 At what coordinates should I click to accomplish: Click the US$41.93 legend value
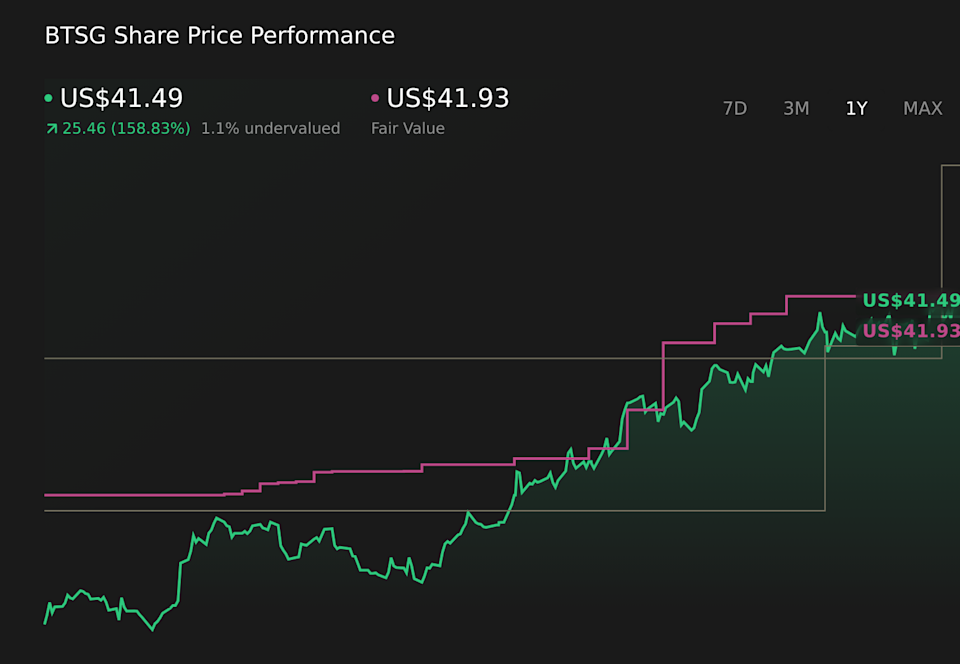point(447,98)
